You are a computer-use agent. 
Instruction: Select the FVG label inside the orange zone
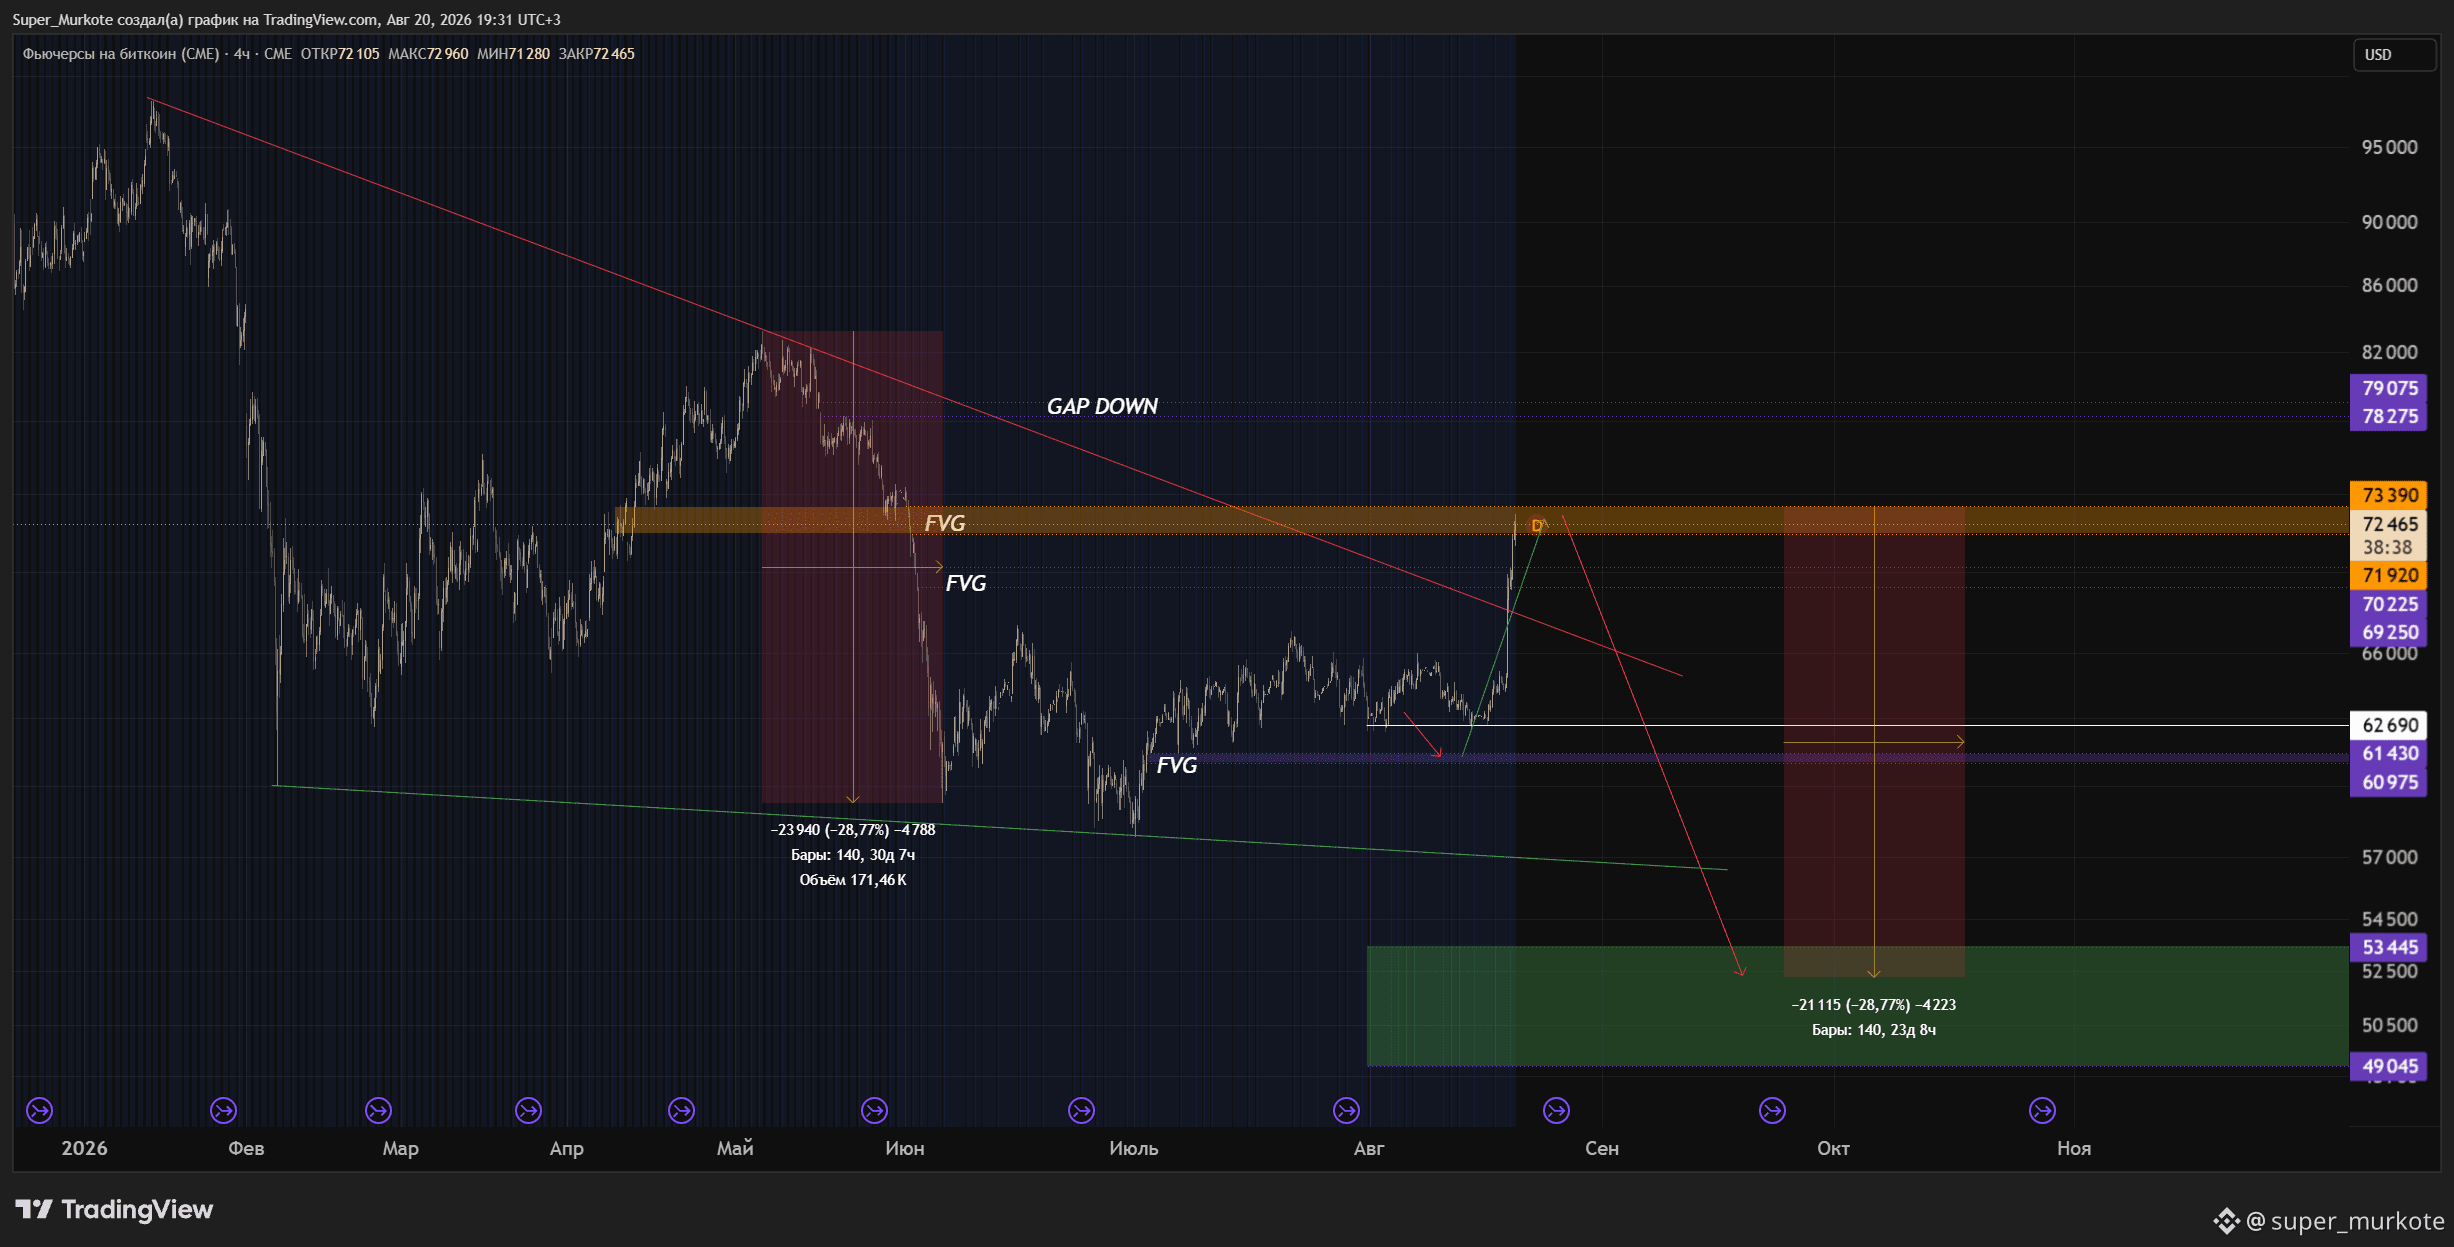(x=945, y=523)
